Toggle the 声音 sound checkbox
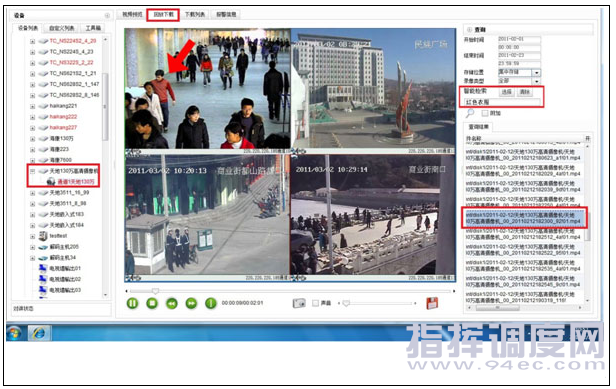This screenshot has height=389, width=616. [x=315, y=303]
